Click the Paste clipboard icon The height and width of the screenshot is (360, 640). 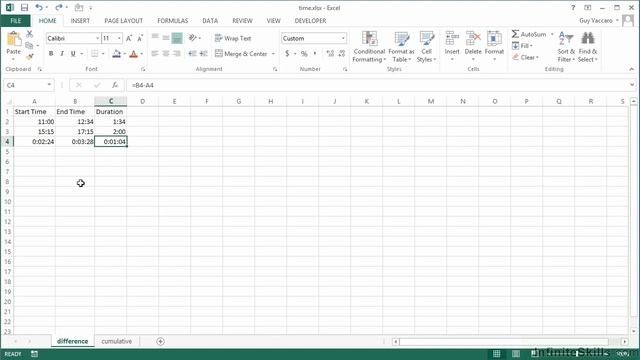13,40
